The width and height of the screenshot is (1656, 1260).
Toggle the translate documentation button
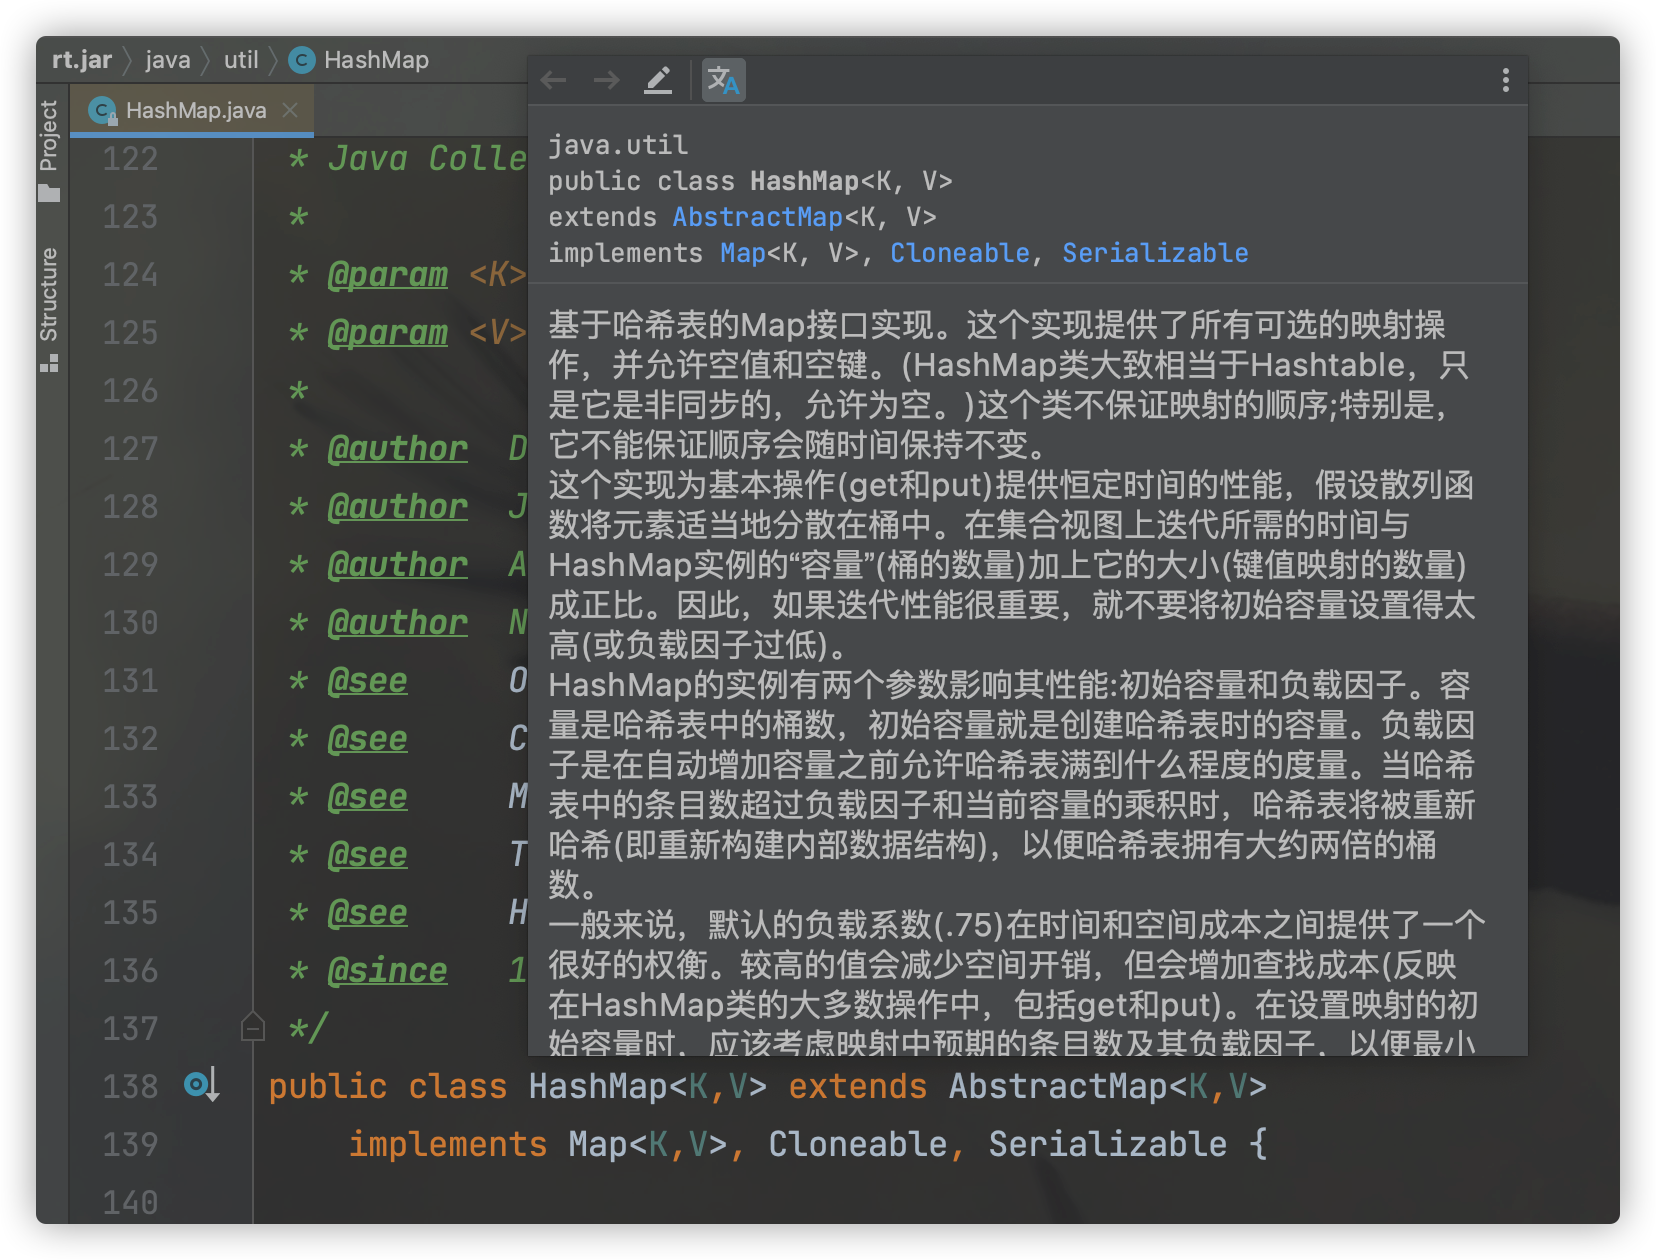(x=723, y=80)
